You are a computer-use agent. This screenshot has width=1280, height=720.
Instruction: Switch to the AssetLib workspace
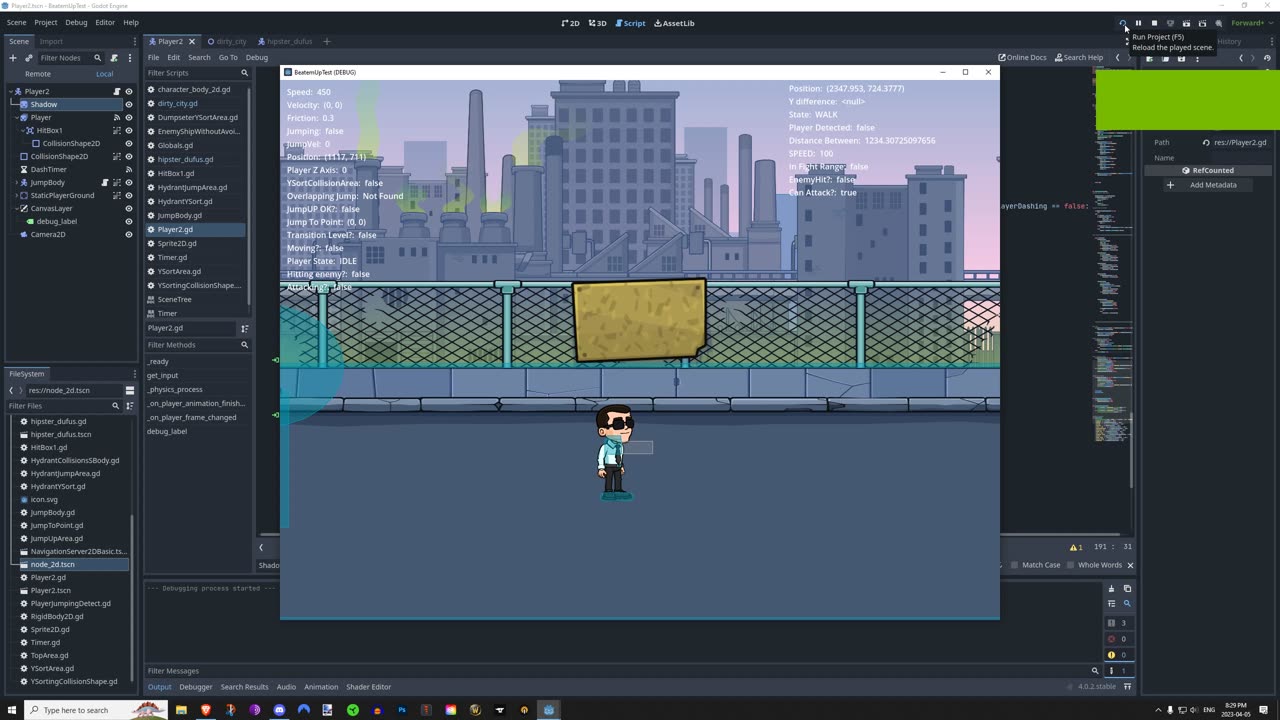674,23
